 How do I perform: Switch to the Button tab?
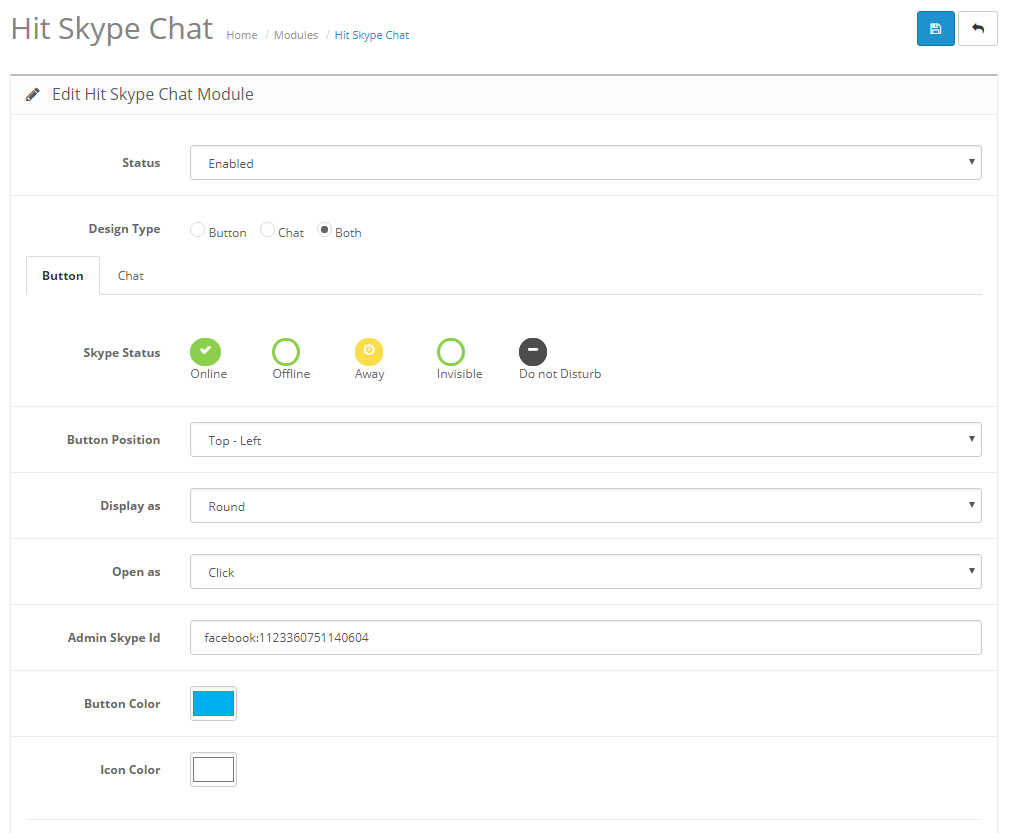pyautogui.click(x=63, y=276)
